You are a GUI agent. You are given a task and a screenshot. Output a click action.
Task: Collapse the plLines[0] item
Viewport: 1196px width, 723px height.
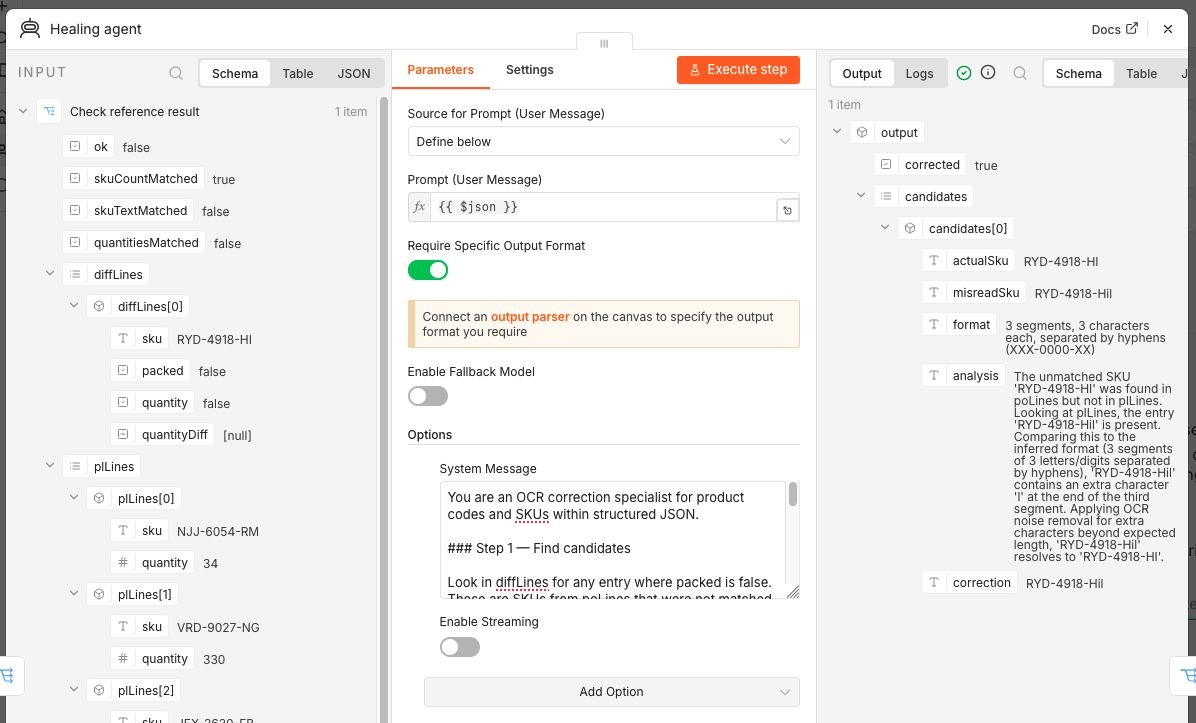pos(74,498)
